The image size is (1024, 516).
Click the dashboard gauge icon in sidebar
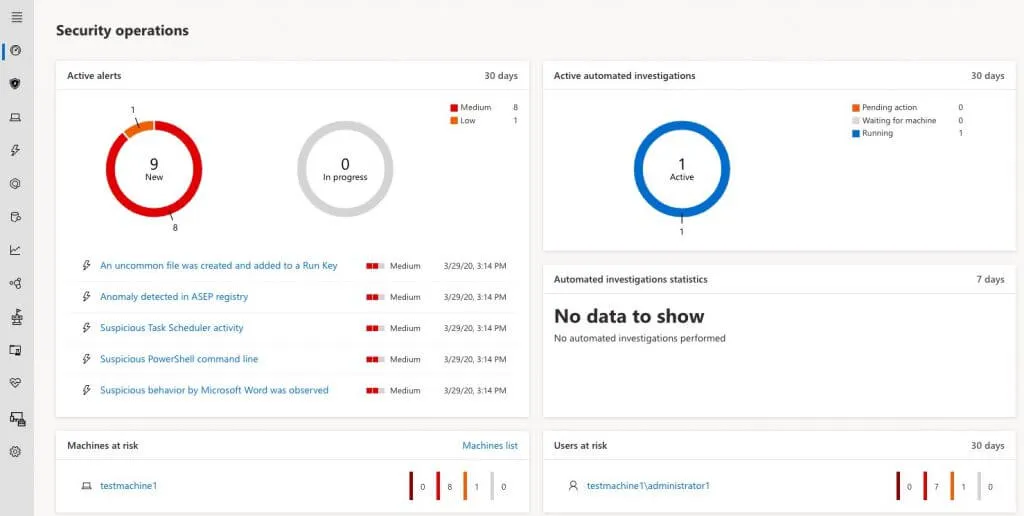[16, 50]
